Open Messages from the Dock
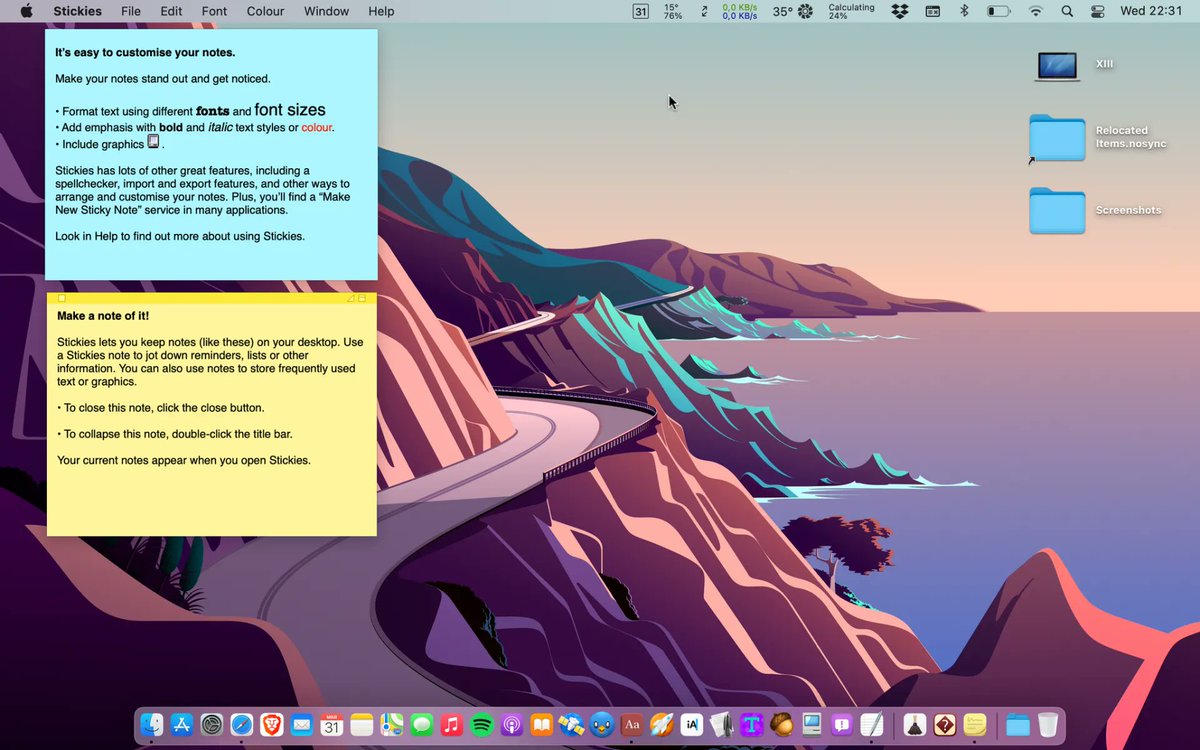Viewport: 1200px width, 750px height. [x=421, y=724]
